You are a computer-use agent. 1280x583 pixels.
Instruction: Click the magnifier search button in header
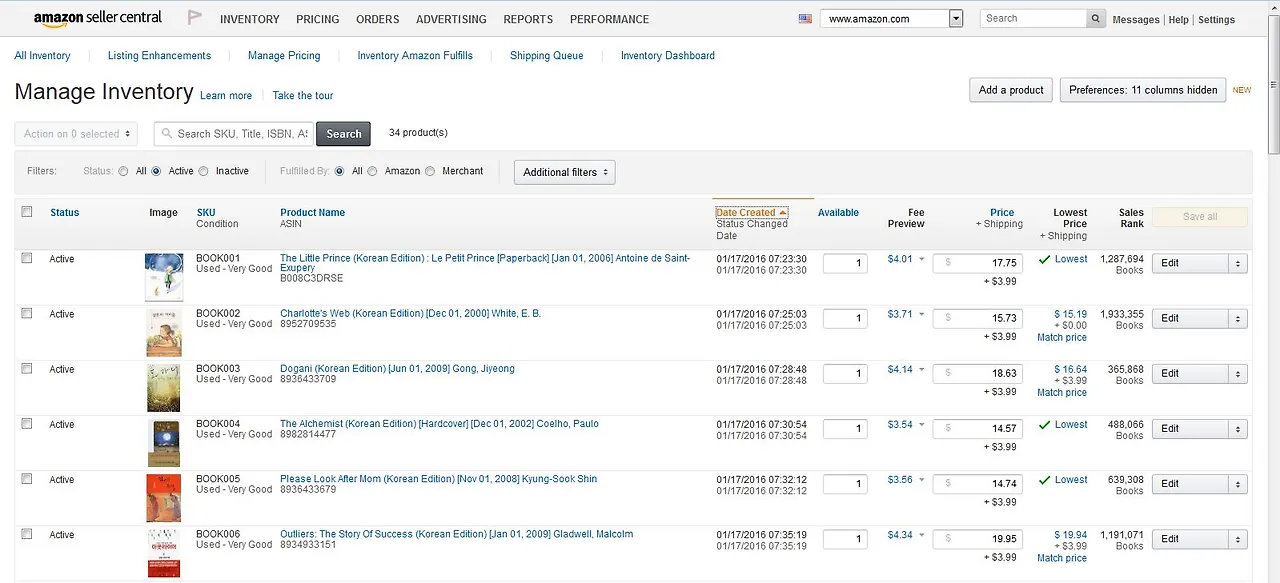pos(1096,18)
